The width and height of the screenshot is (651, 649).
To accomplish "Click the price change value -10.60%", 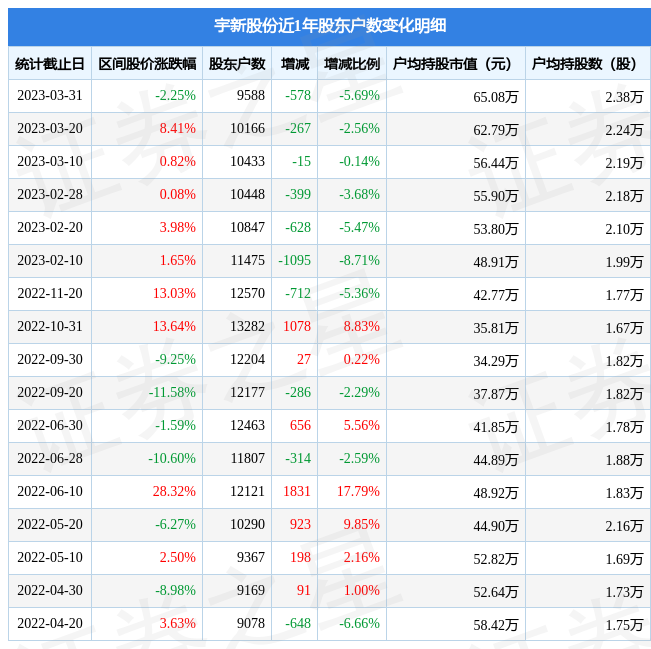I will [x=172, y=458].
